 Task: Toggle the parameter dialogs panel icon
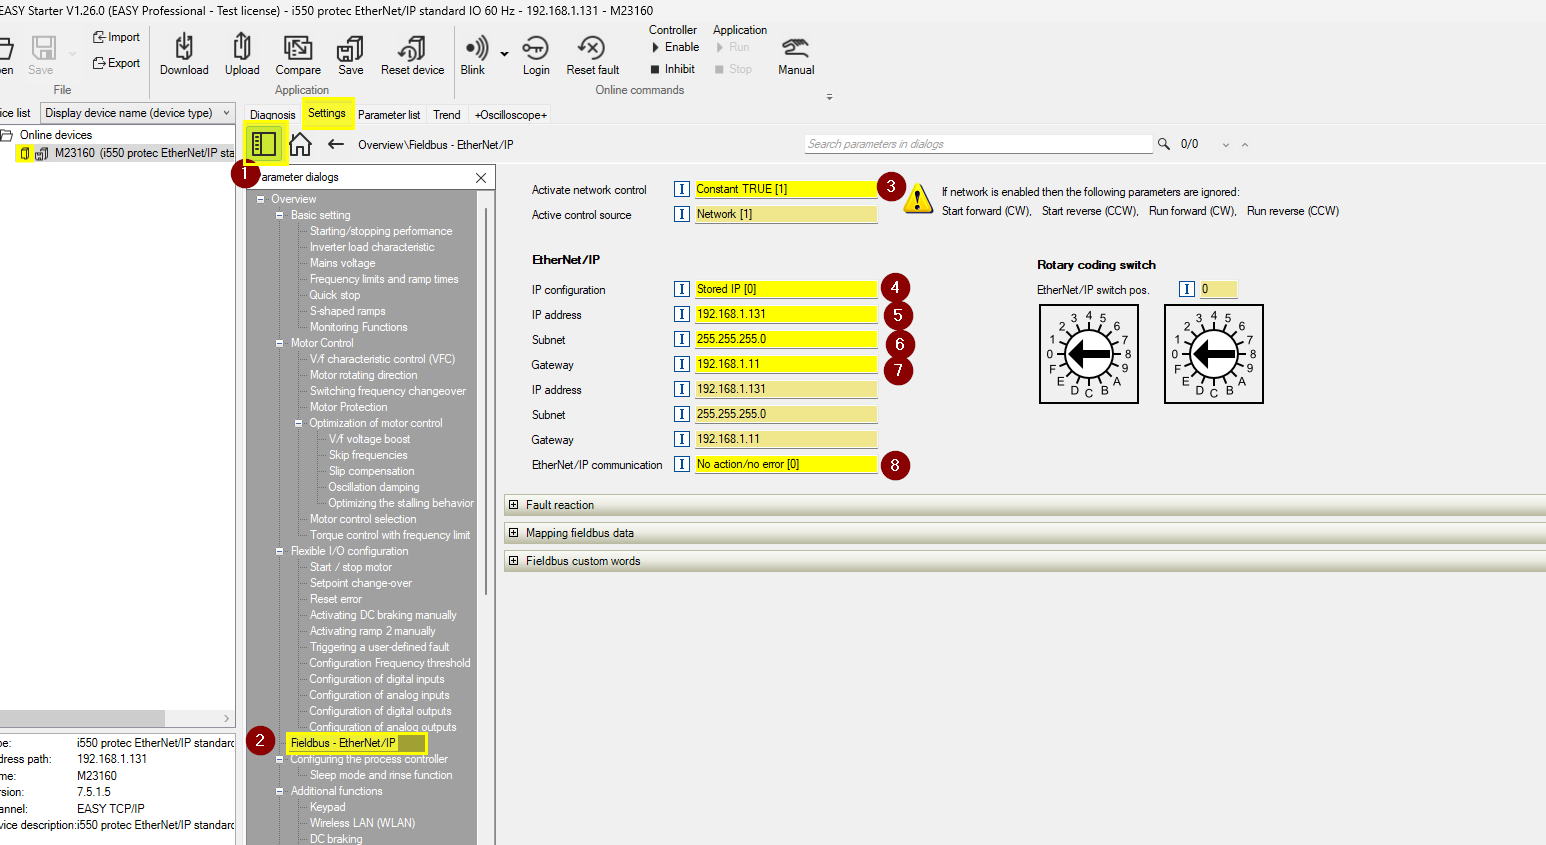click(x=264, y=144)
